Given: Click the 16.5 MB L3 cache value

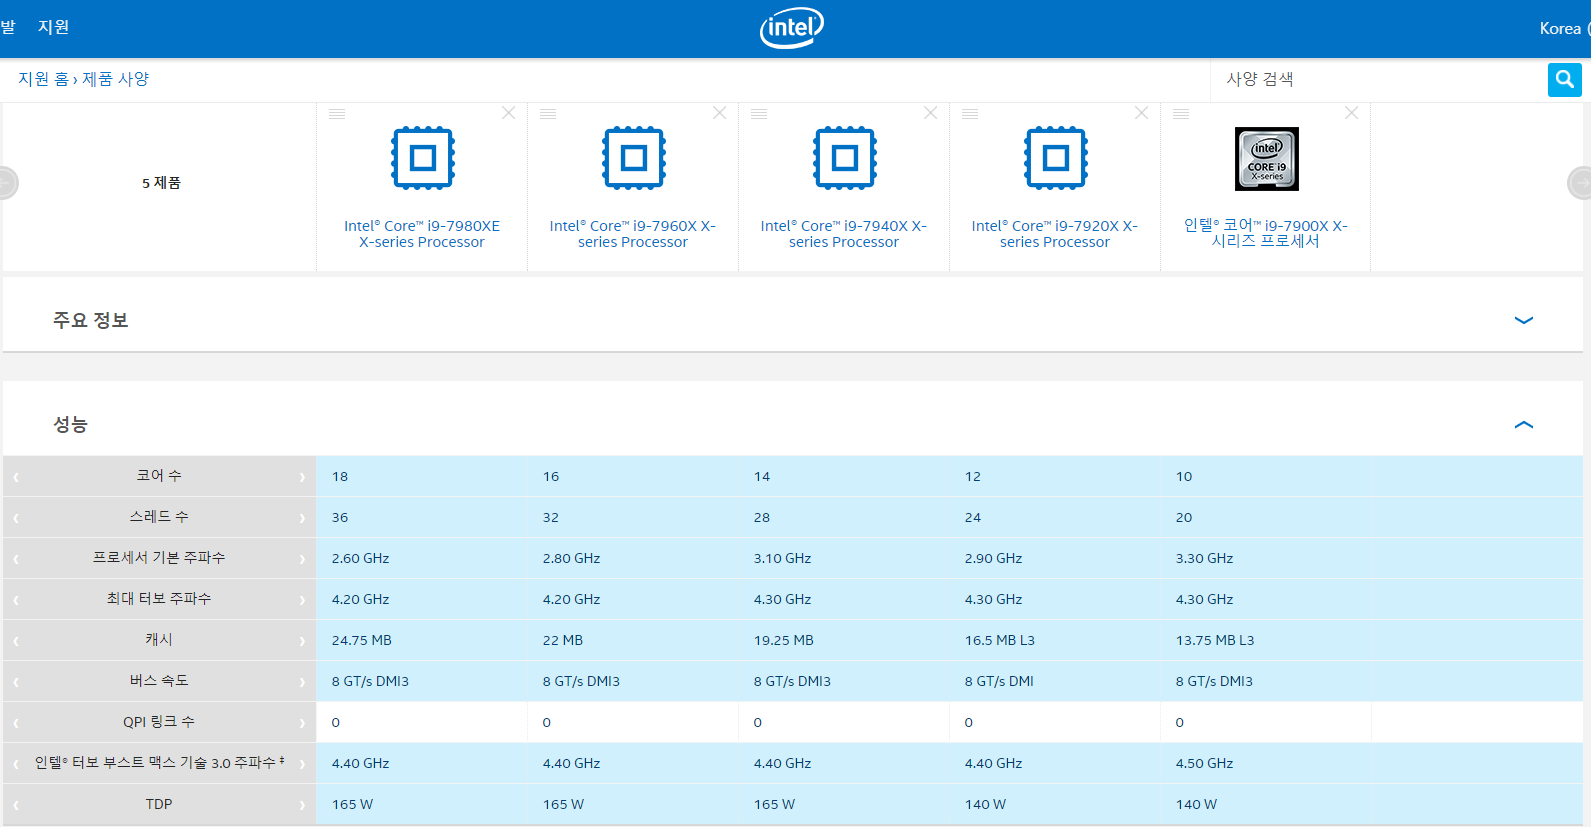Looking at the screenshot, I should [1000, 641].
